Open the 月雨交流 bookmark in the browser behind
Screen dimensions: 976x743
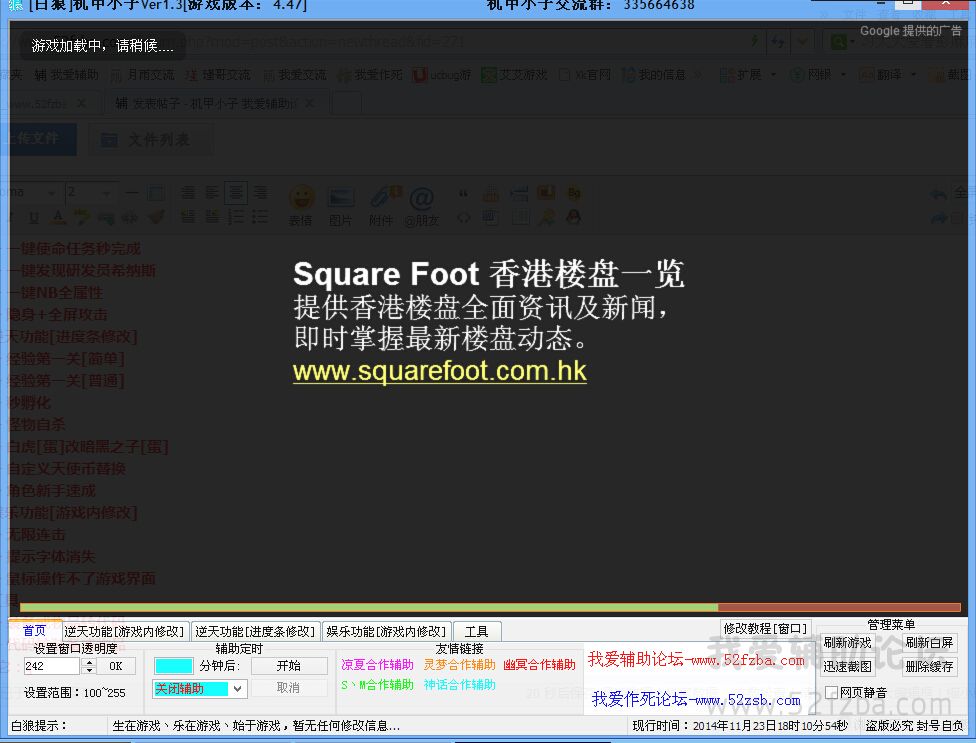(x=143, y=75)
